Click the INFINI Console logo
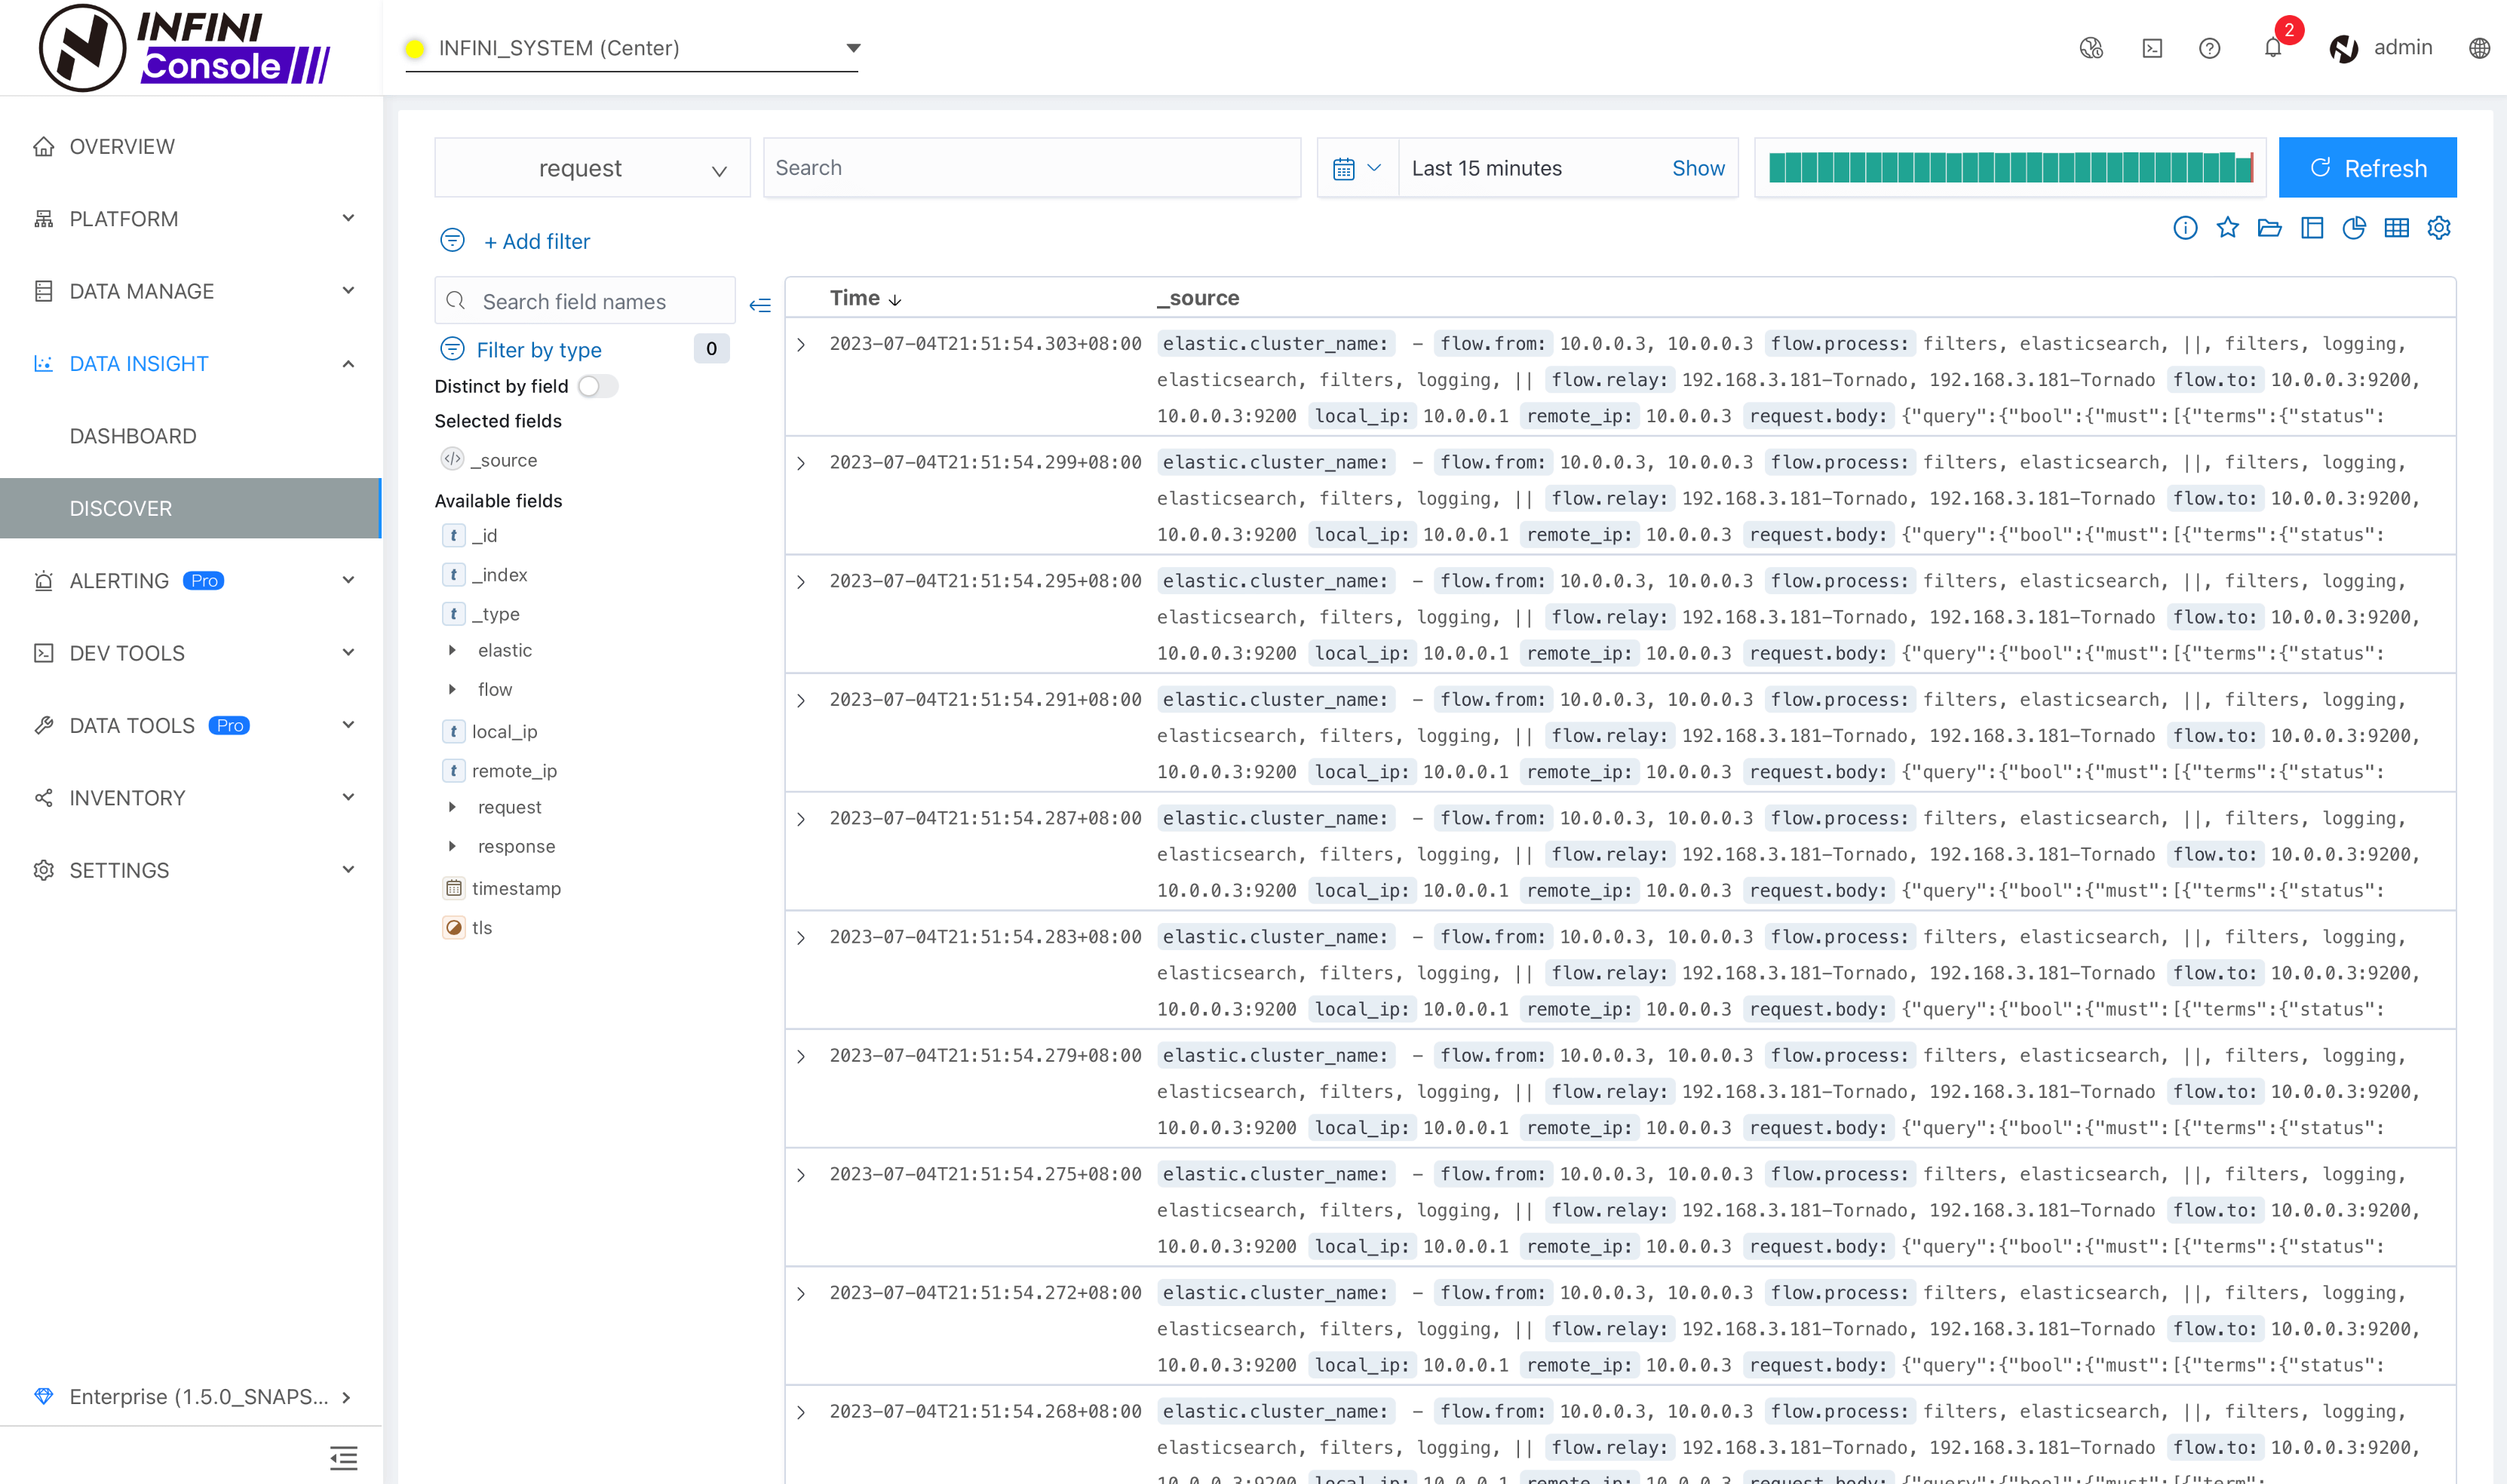This screenshot has width=2507, height=1484. [185, 48]
